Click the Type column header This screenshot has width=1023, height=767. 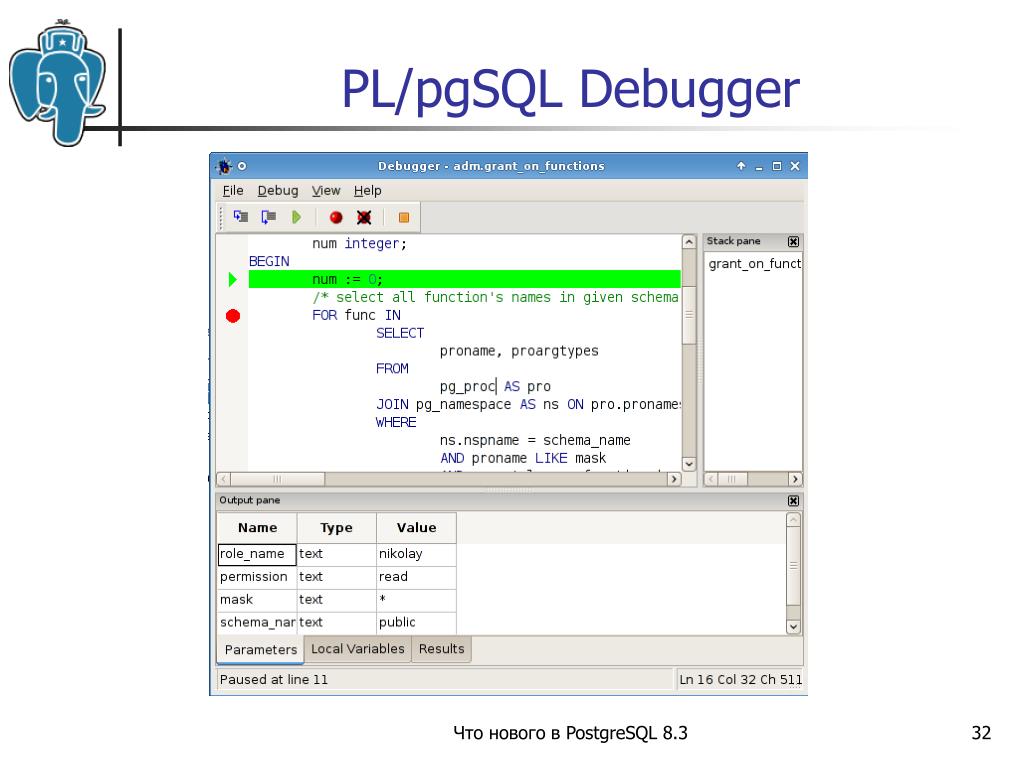point(337,528)
